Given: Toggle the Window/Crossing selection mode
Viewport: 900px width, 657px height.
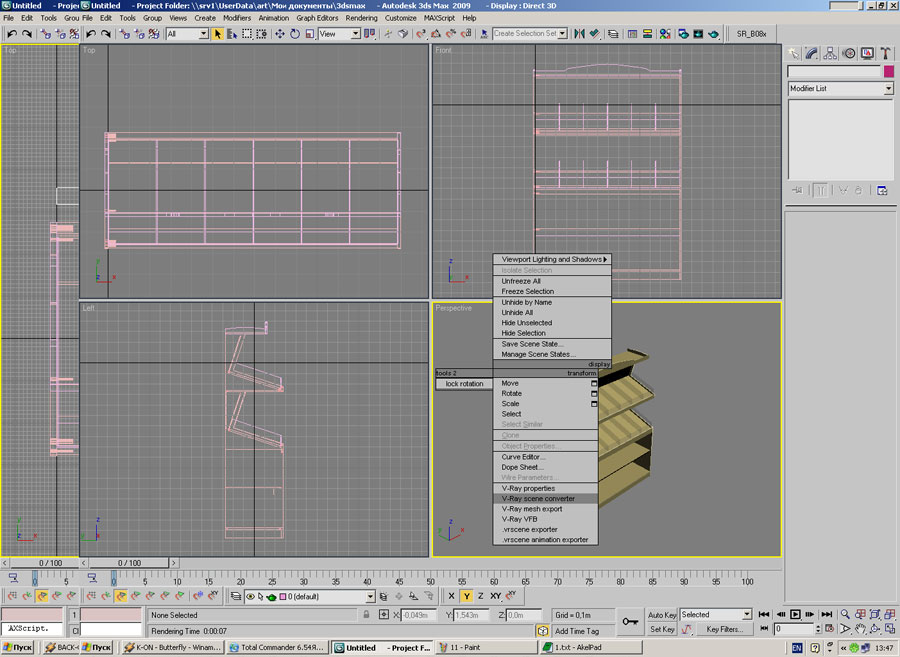Looking at the screenshot, I should (262, 34).
